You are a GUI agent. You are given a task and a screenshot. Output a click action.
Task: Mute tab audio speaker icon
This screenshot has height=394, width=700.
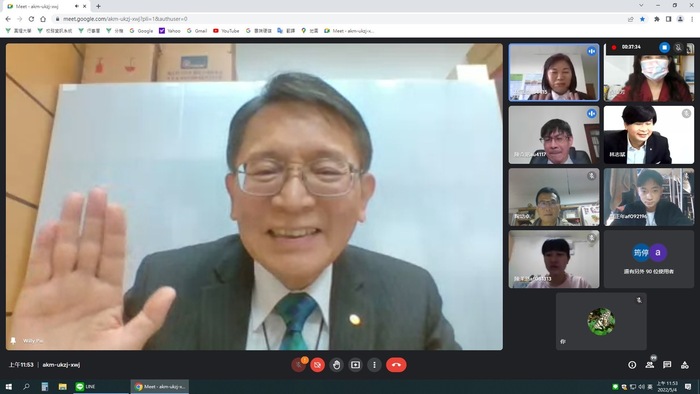(77, 6)
